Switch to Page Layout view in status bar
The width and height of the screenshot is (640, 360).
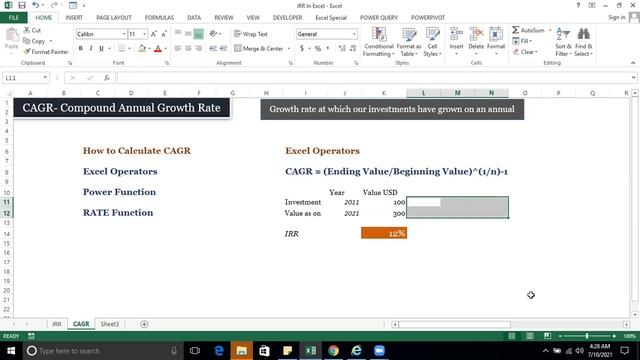[x=529, y=336]
